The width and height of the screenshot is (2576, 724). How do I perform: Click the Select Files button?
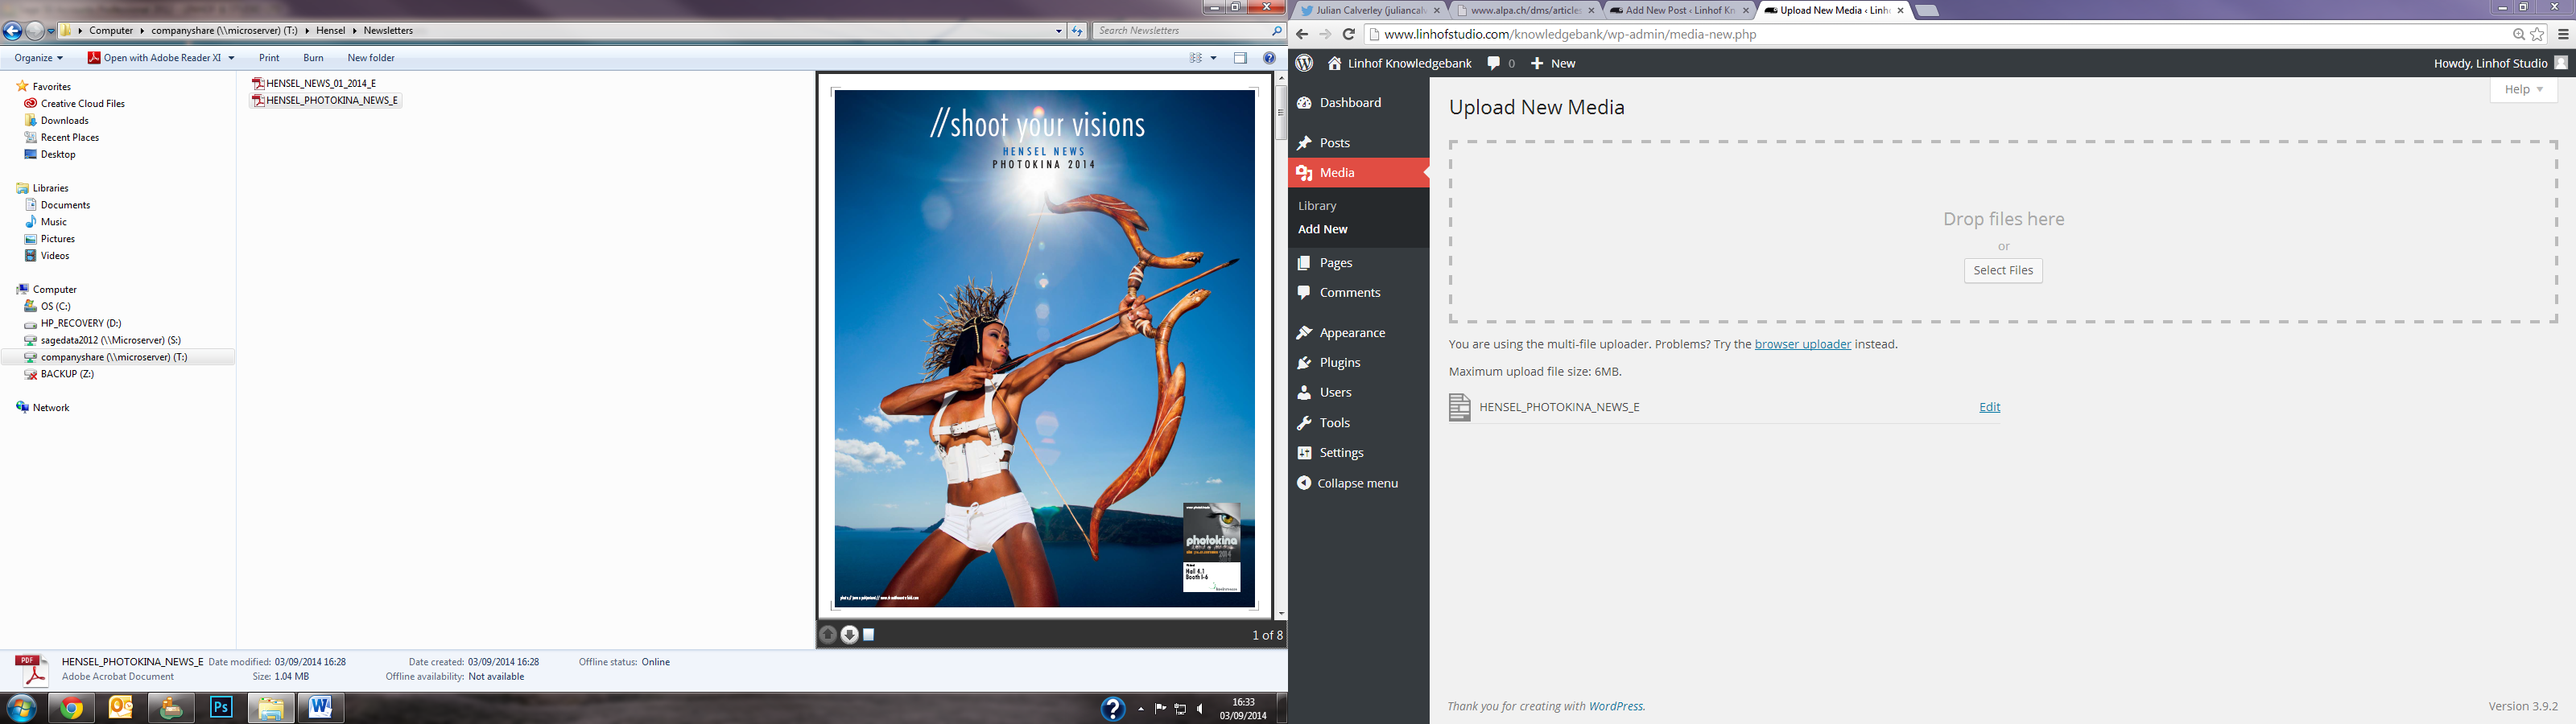click(x=2003, y=270)
